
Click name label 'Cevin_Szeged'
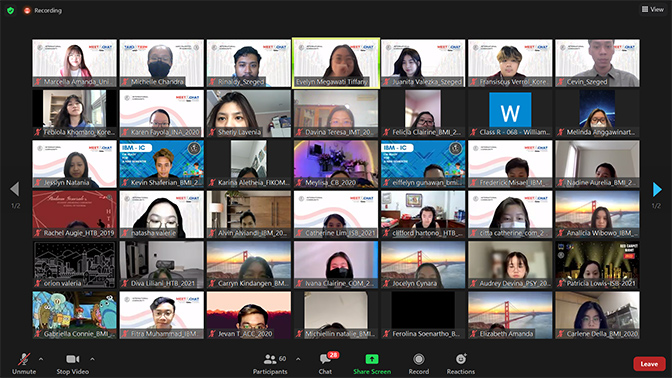587,82
